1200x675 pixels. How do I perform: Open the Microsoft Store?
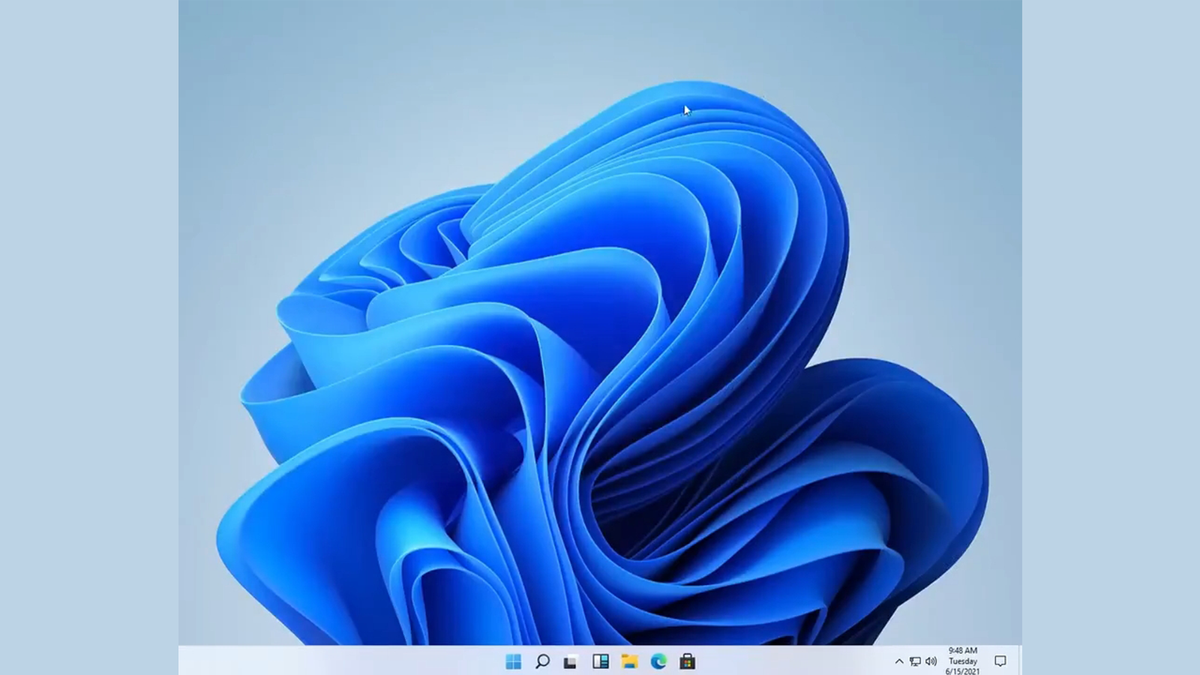[x=689, y=660]
